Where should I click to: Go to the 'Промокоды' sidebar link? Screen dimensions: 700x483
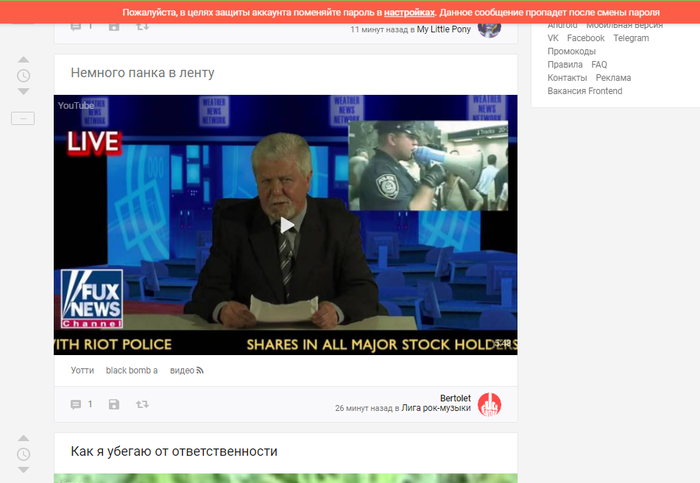click(571, 51)
